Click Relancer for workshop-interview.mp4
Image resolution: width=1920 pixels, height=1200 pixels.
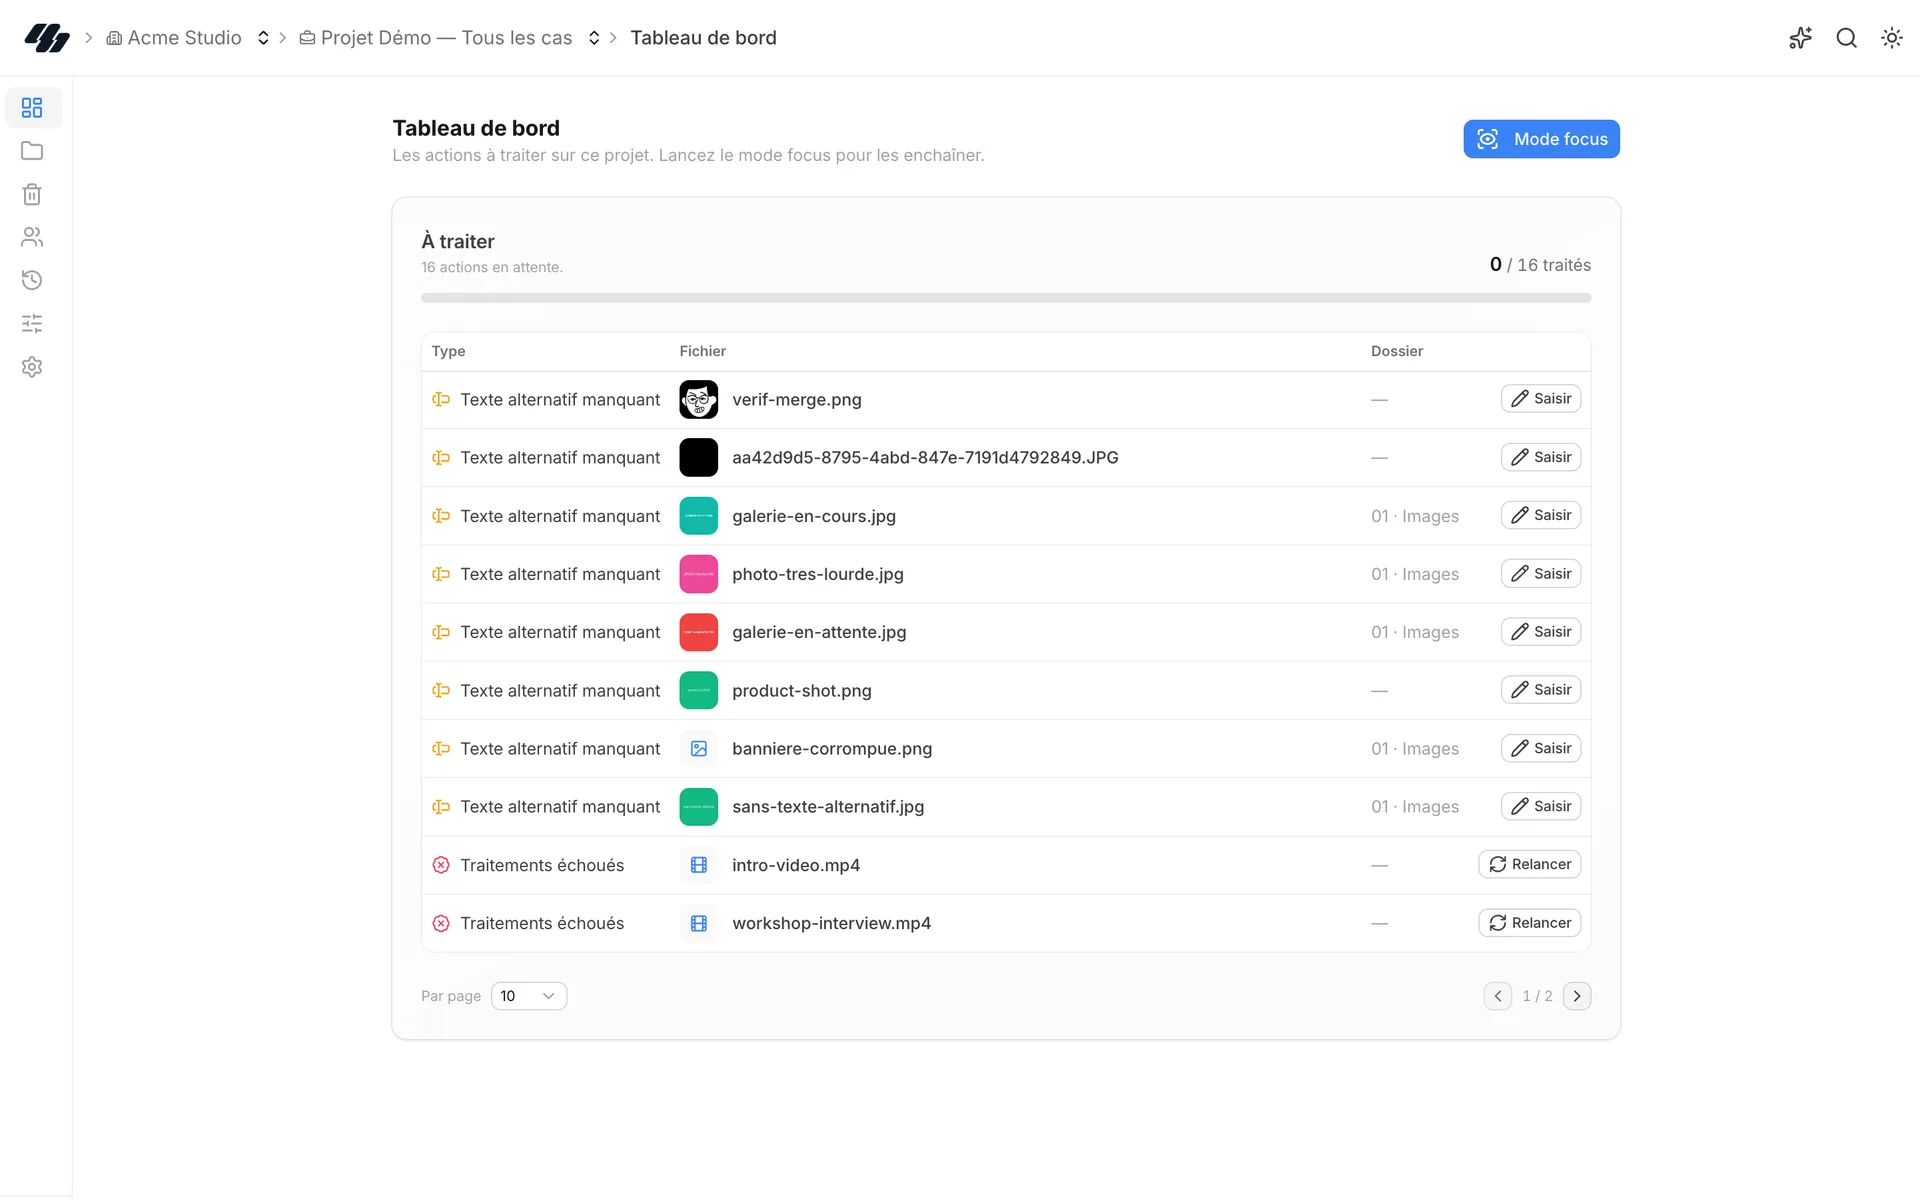1529,923
